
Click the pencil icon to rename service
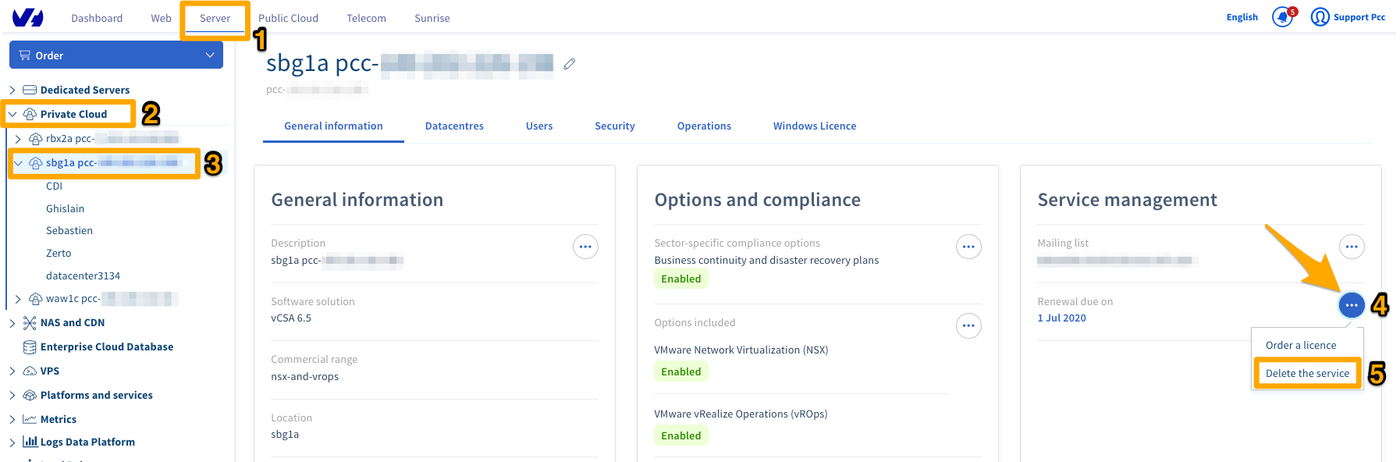(569, 64)
